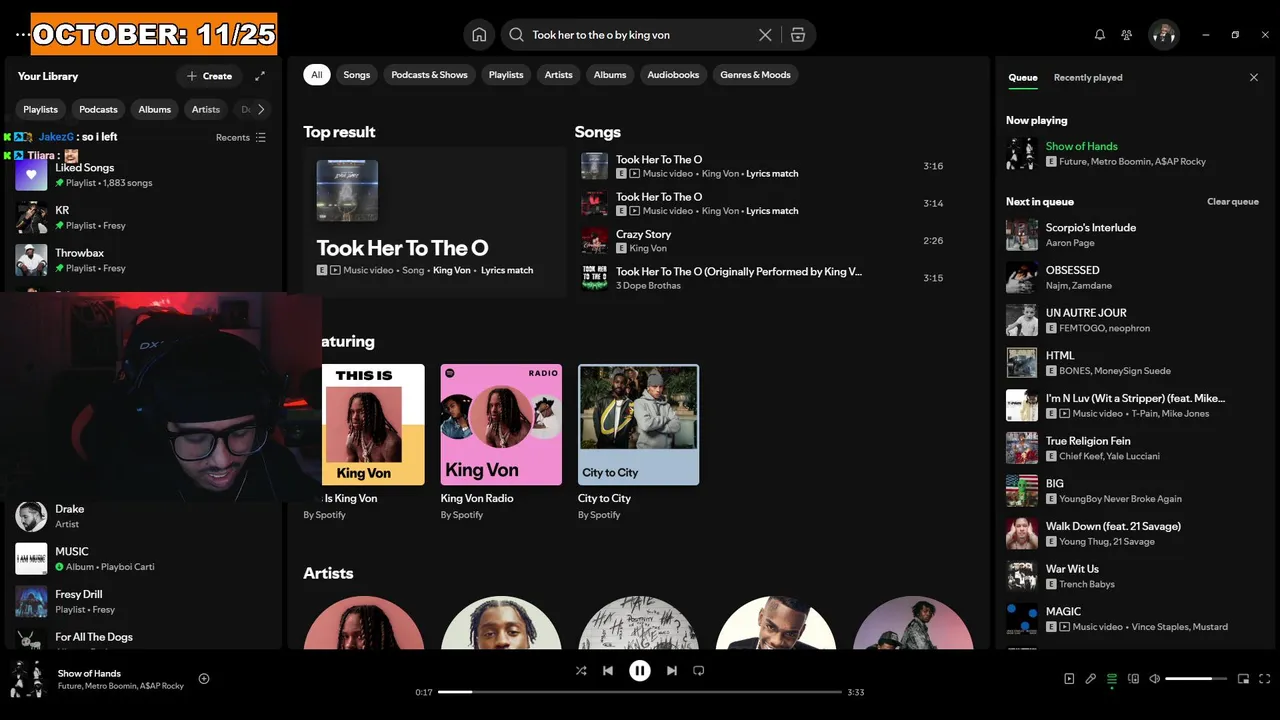Viewport: 1280px width, 720px height.
Task: Clear the search field with X
Action: (x=765, y=35)
